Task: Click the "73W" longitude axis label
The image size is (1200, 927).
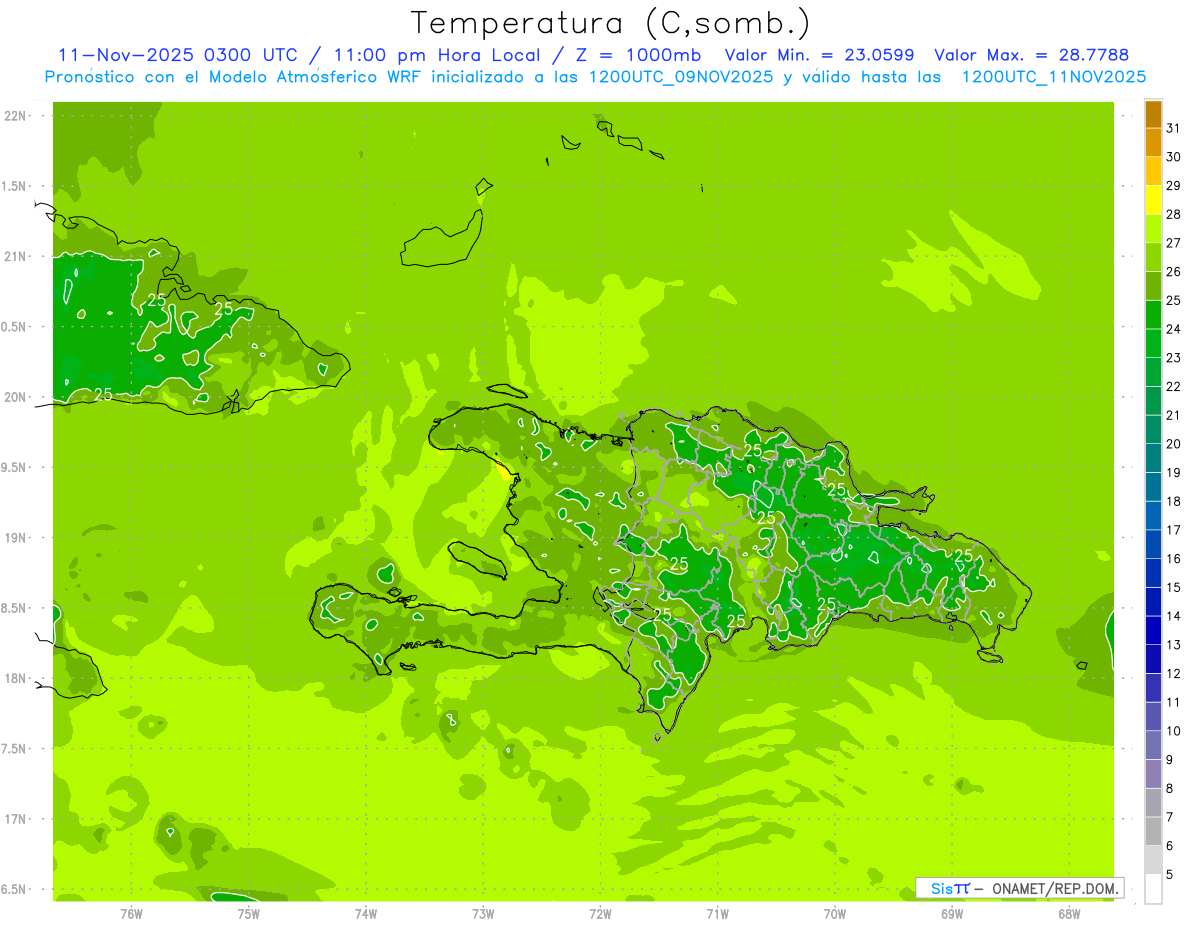Action: pyautogui.click(x=483, y=914)
